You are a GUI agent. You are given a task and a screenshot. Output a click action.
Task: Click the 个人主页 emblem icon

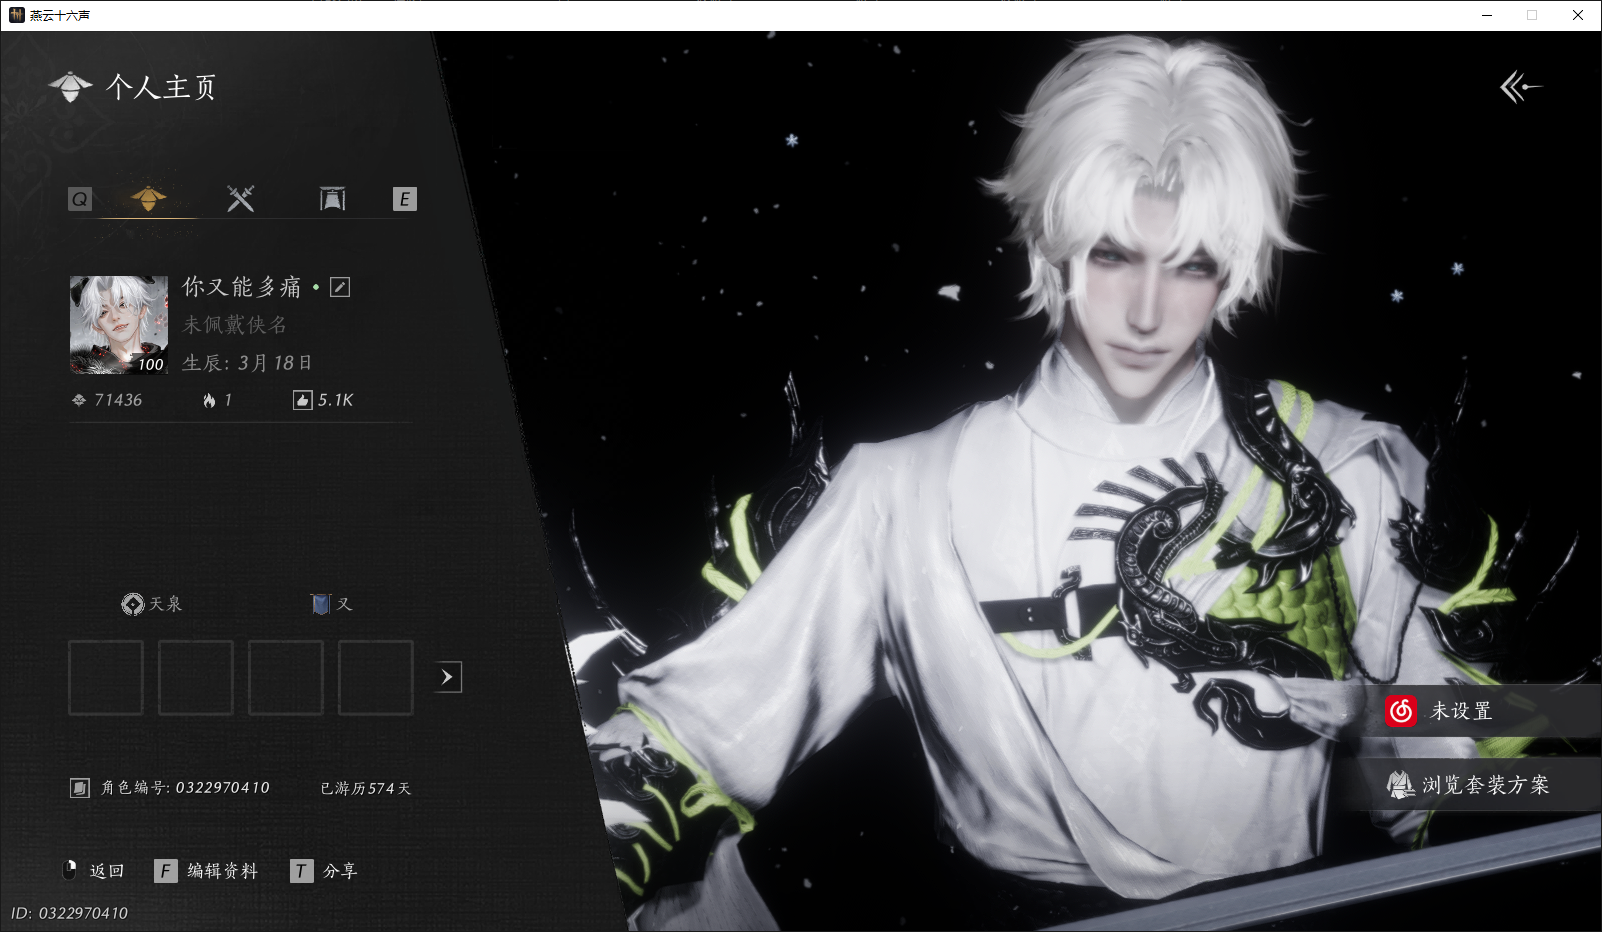tap(70, 87)
